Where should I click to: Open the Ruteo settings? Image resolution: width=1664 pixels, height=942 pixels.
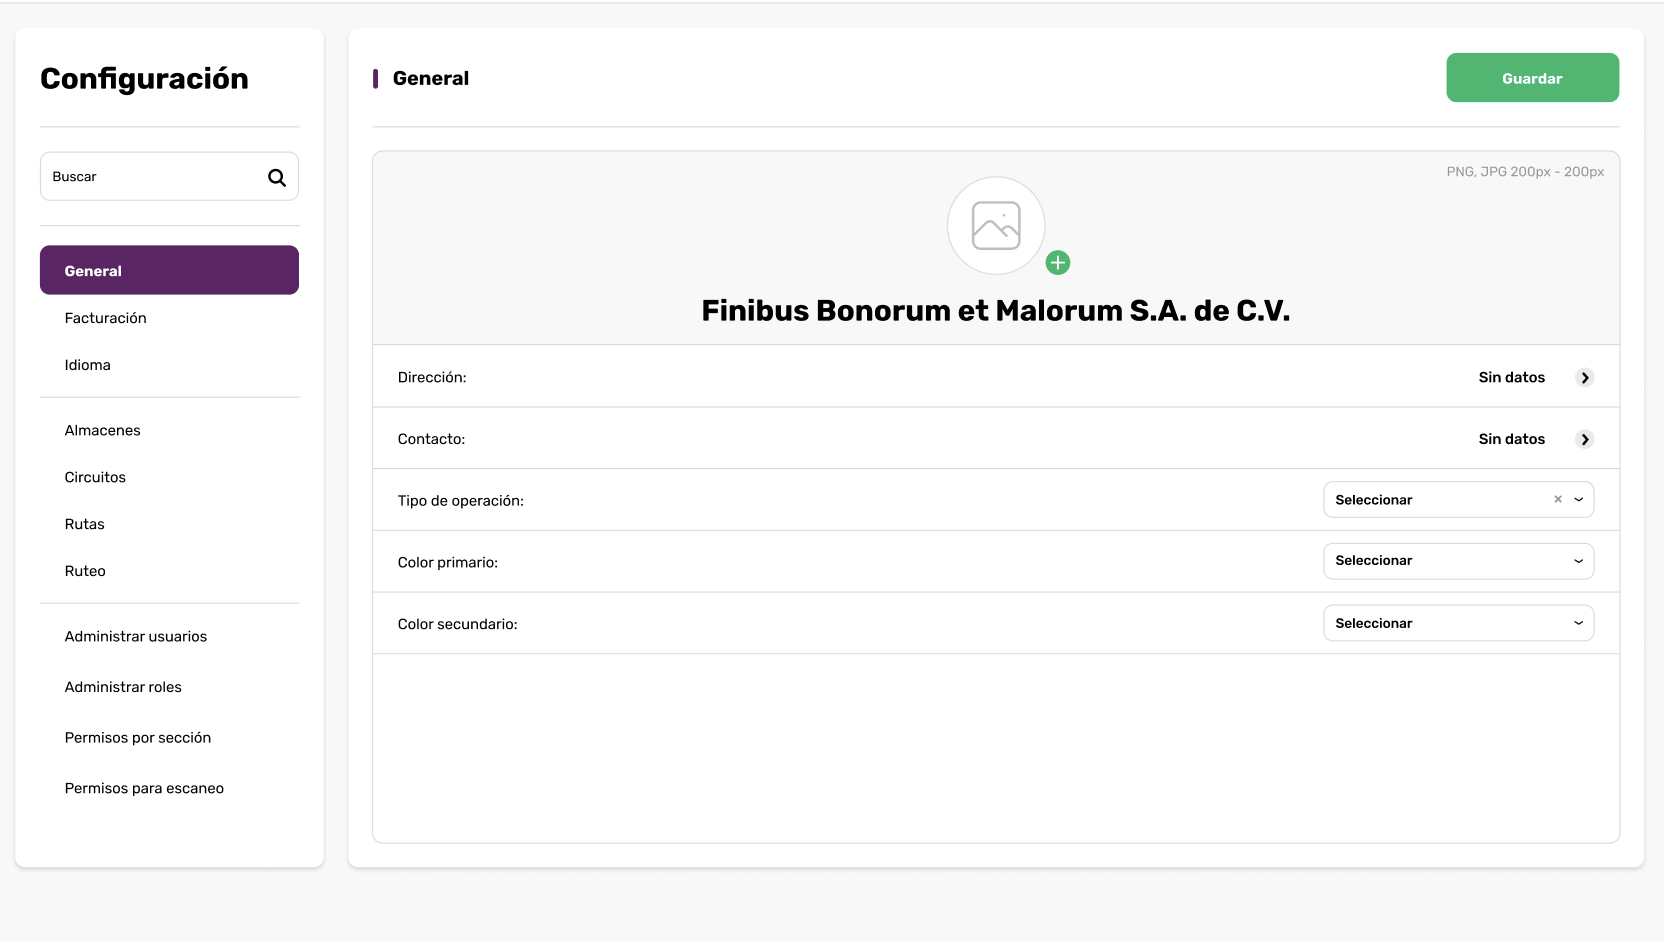pyautogui.click(x=85, y=572)
